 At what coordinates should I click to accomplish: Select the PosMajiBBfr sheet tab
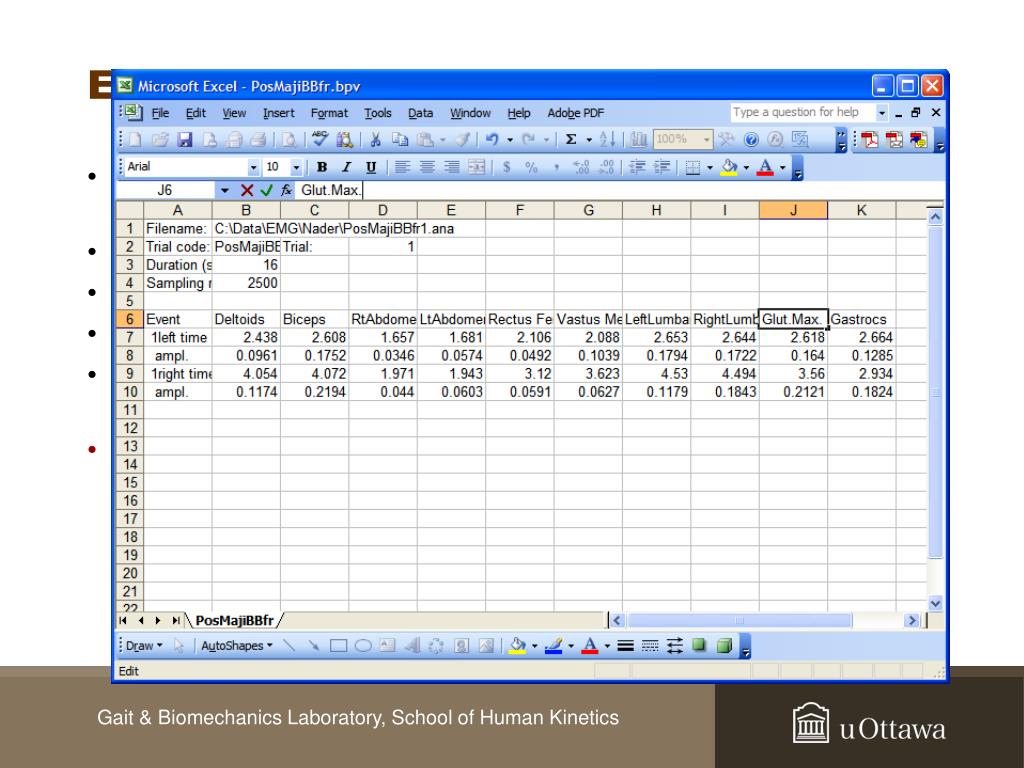[x=235, y=621]
